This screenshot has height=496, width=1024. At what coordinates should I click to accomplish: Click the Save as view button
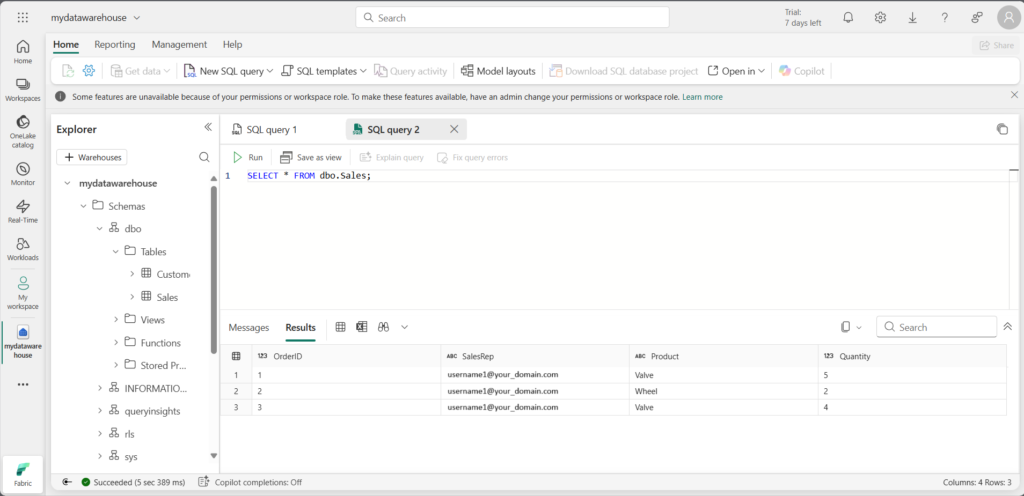pos(311,157)
